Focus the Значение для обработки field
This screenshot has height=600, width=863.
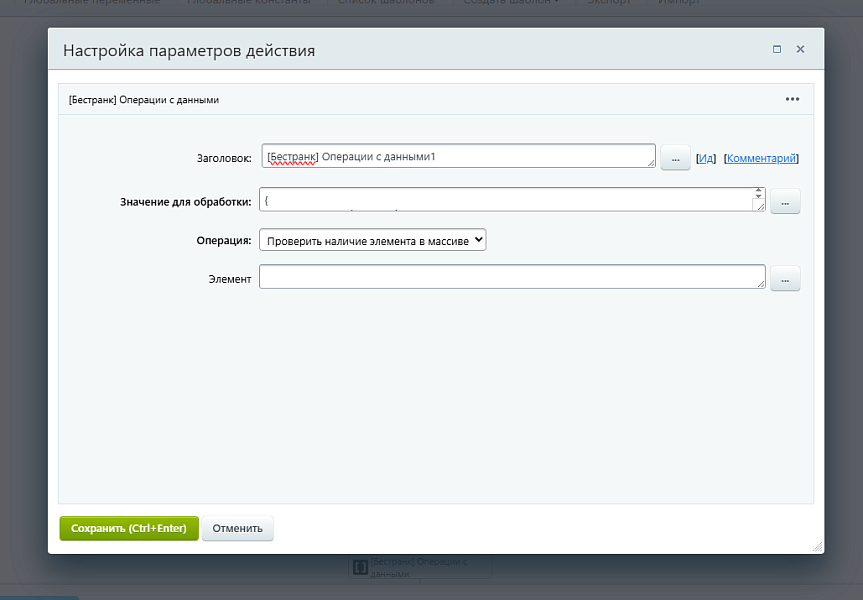tap(505, 200)
